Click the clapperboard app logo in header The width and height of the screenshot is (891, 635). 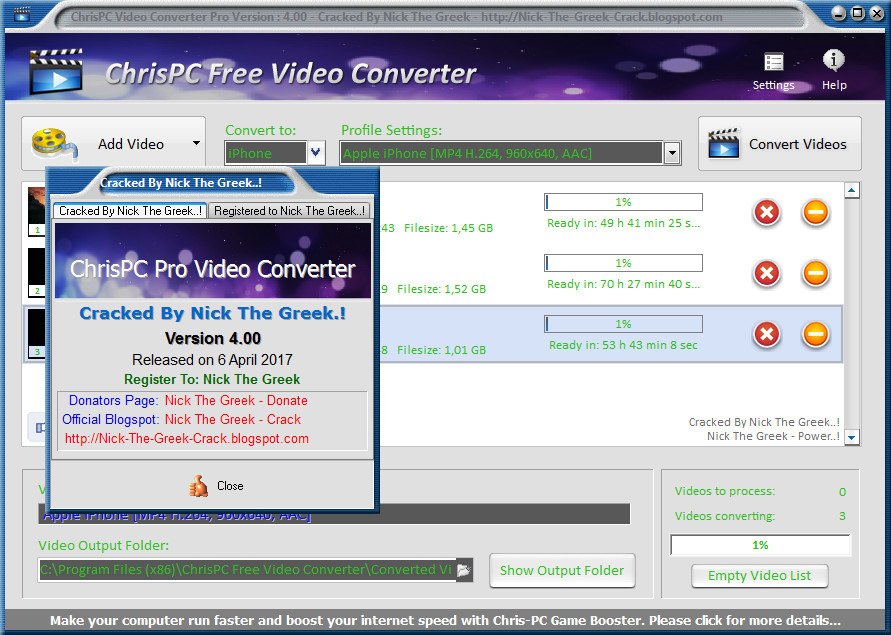pos(56,71)
